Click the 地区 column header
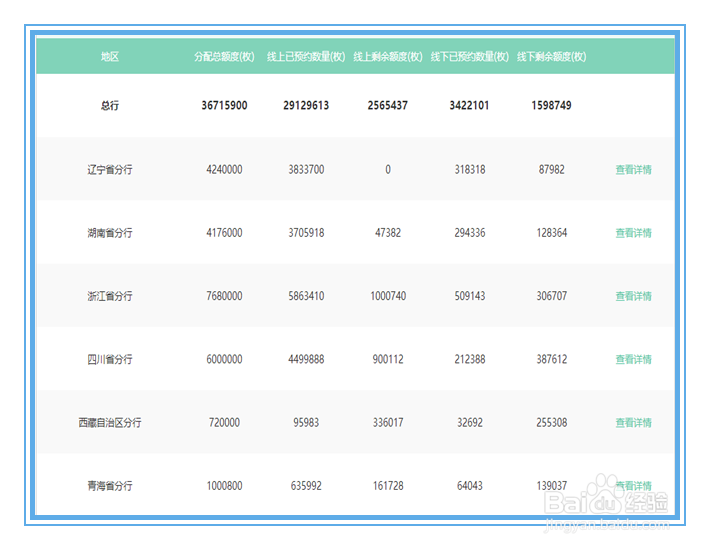The width and height of the screenshot is (710, 550). point(110,57)
